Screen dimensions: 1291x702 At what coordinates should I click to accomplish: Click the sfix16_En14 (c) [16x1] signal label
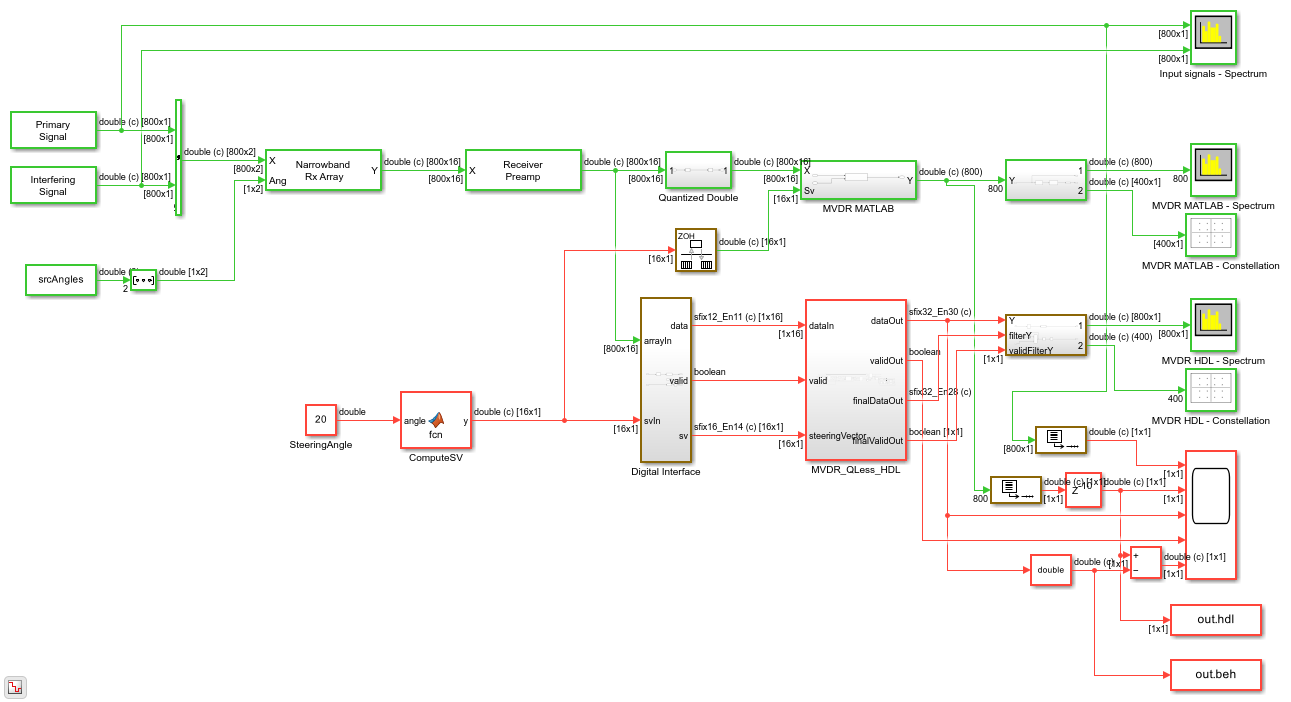point(738,427)
